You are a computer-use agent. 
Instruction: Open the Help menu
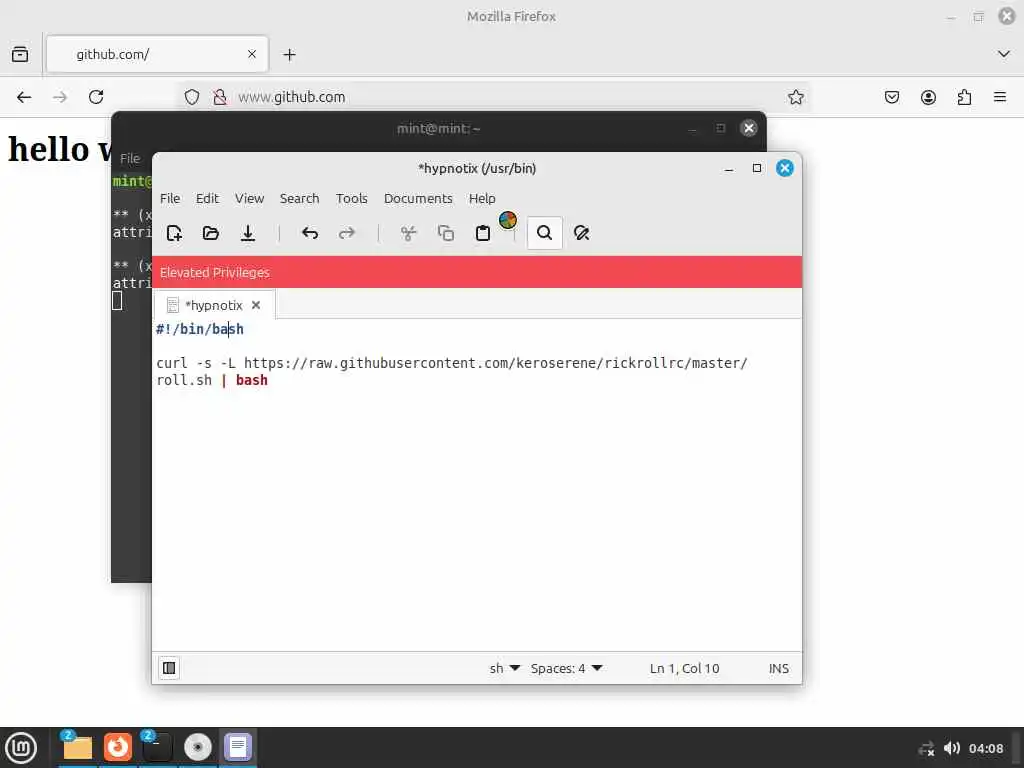tap(482, 199)
